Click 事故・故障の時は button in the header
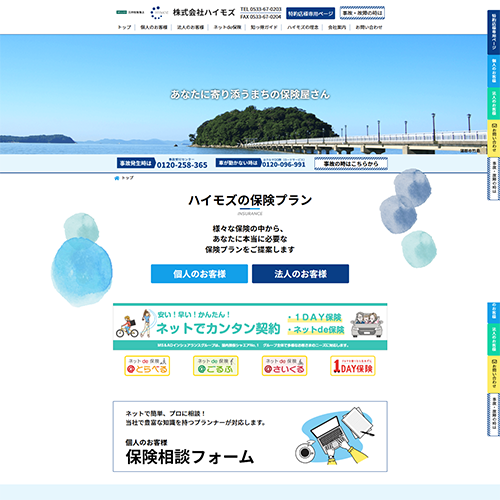This screenshot has width=500, height=500. click(362, 13)
